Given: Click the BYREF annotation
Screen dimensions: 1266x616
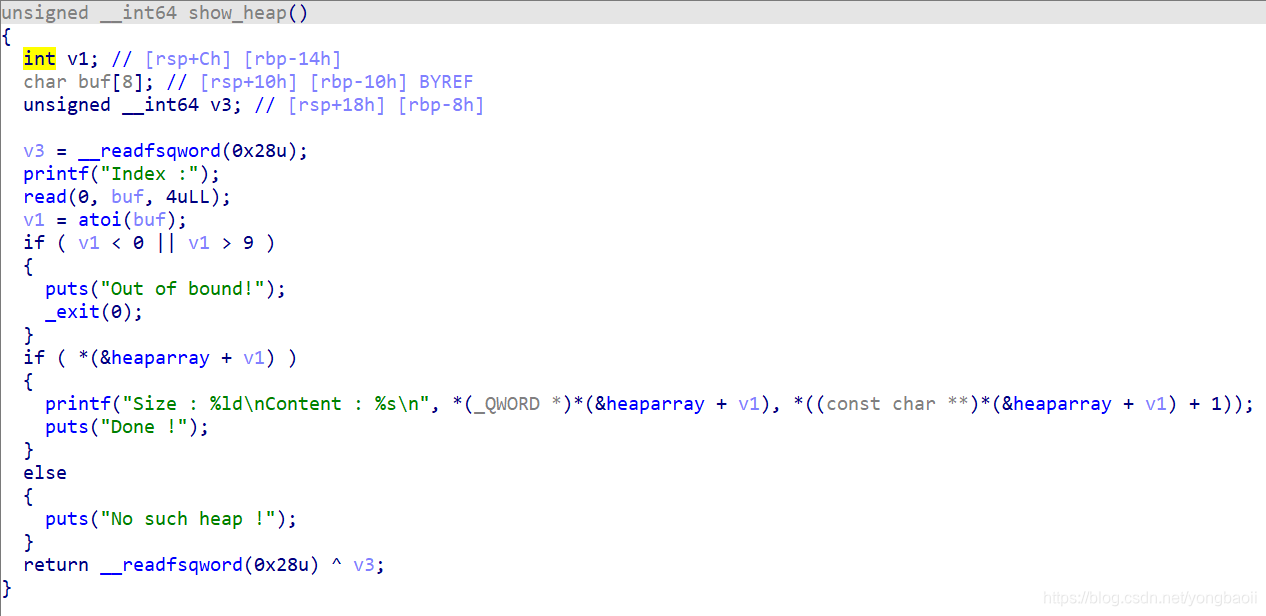Looking at the screenshot, I should pyautogui.click(x=446, y=82).
